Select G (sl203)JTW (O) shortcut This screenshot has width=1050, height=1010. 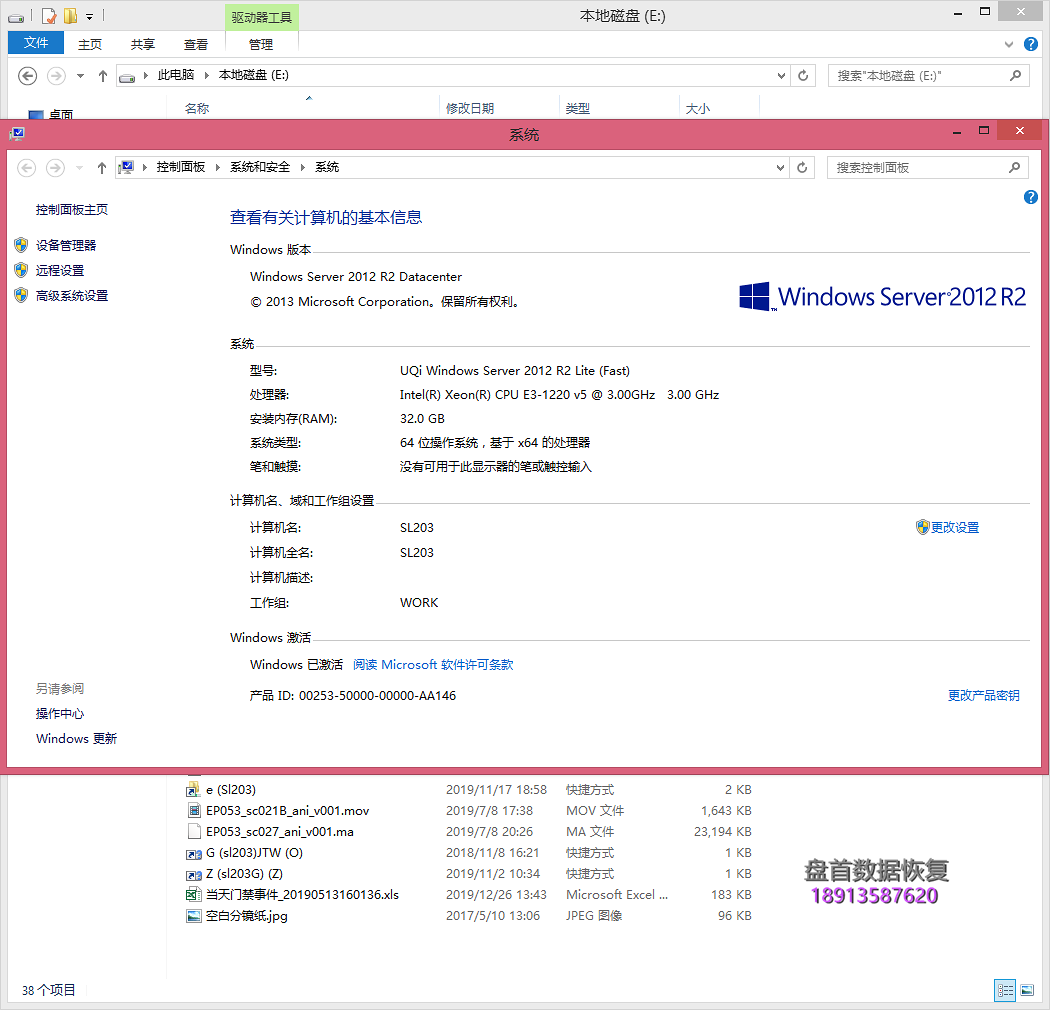click(254, 853)
